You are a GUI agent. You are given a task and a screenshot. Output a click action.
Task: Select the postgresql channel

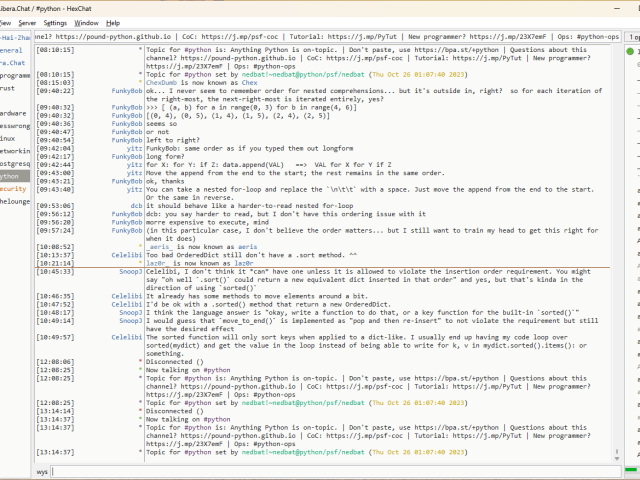(15, 162)
